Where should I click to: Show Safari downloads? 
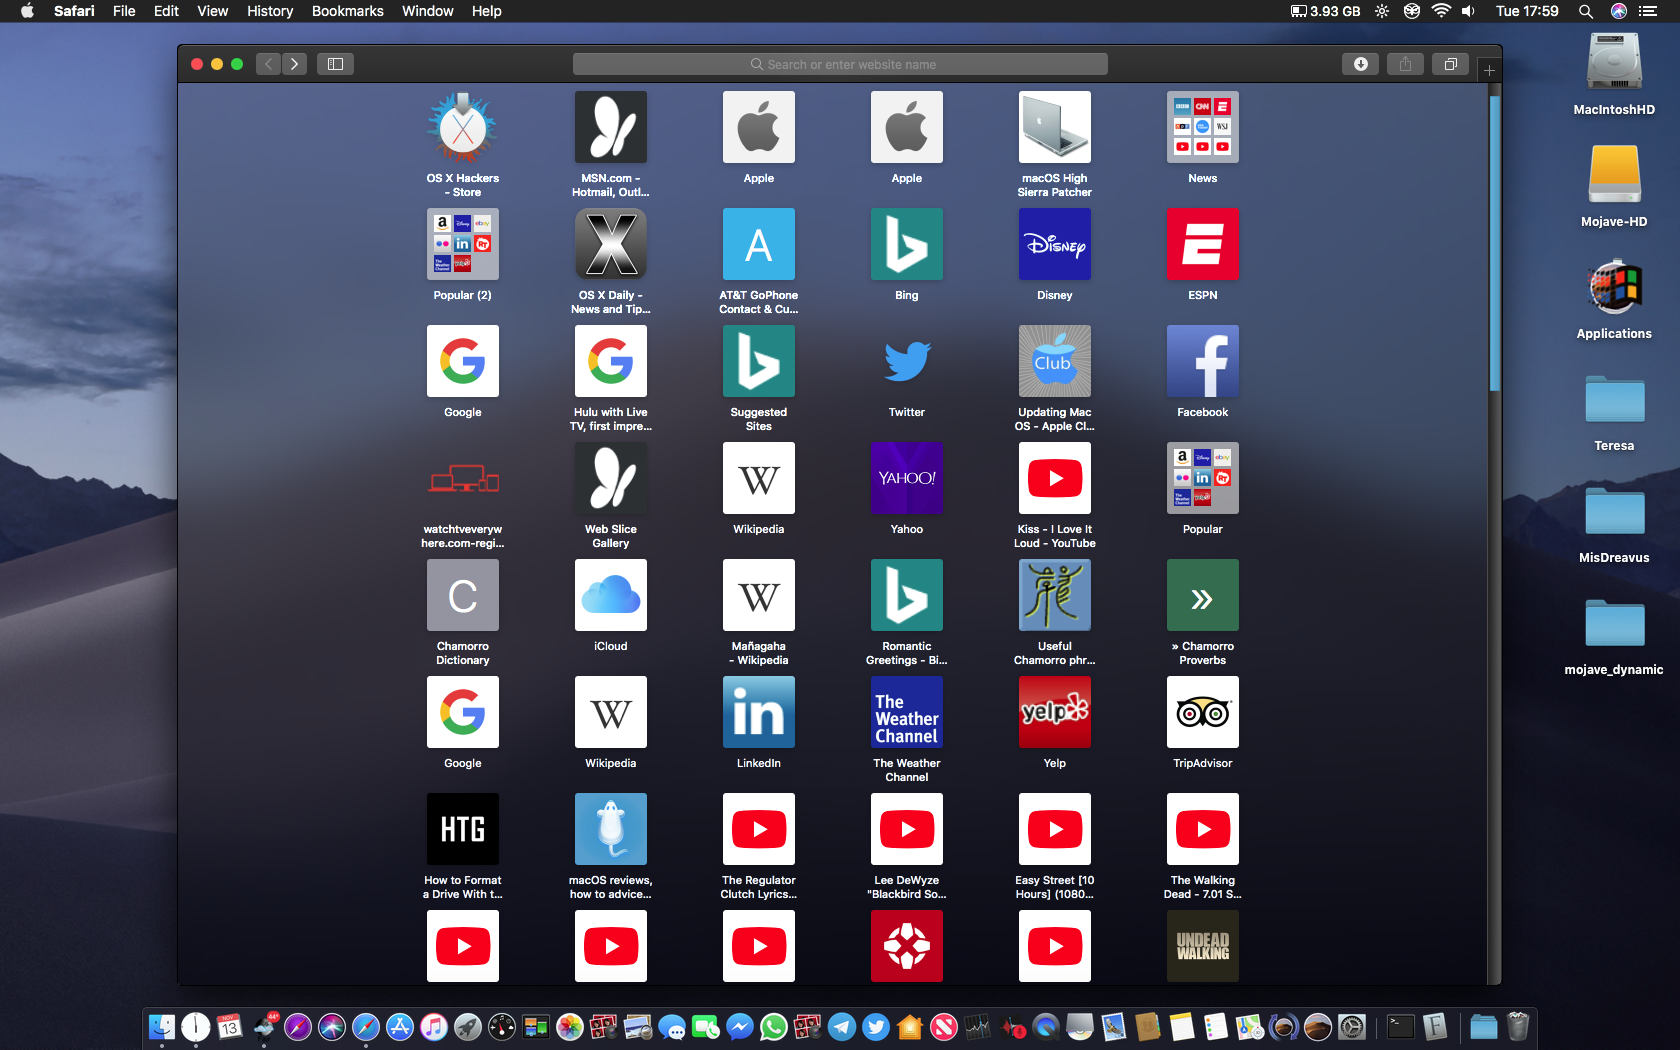pos(1361,64)
